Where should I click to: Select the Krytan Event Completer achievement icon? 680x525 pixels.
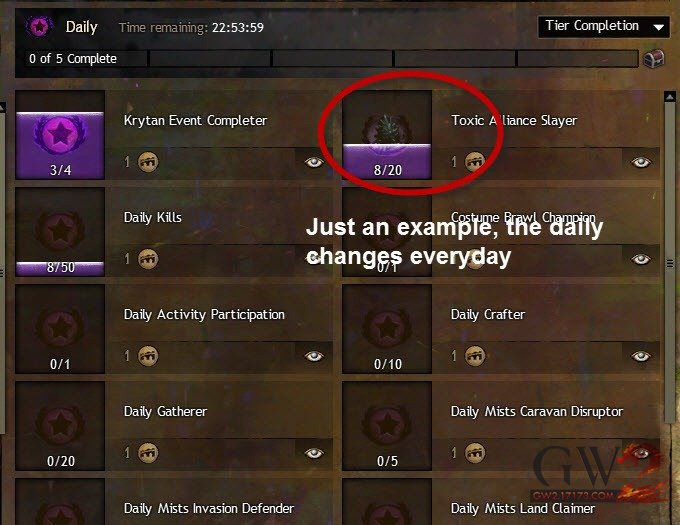(x=60, y=135)
